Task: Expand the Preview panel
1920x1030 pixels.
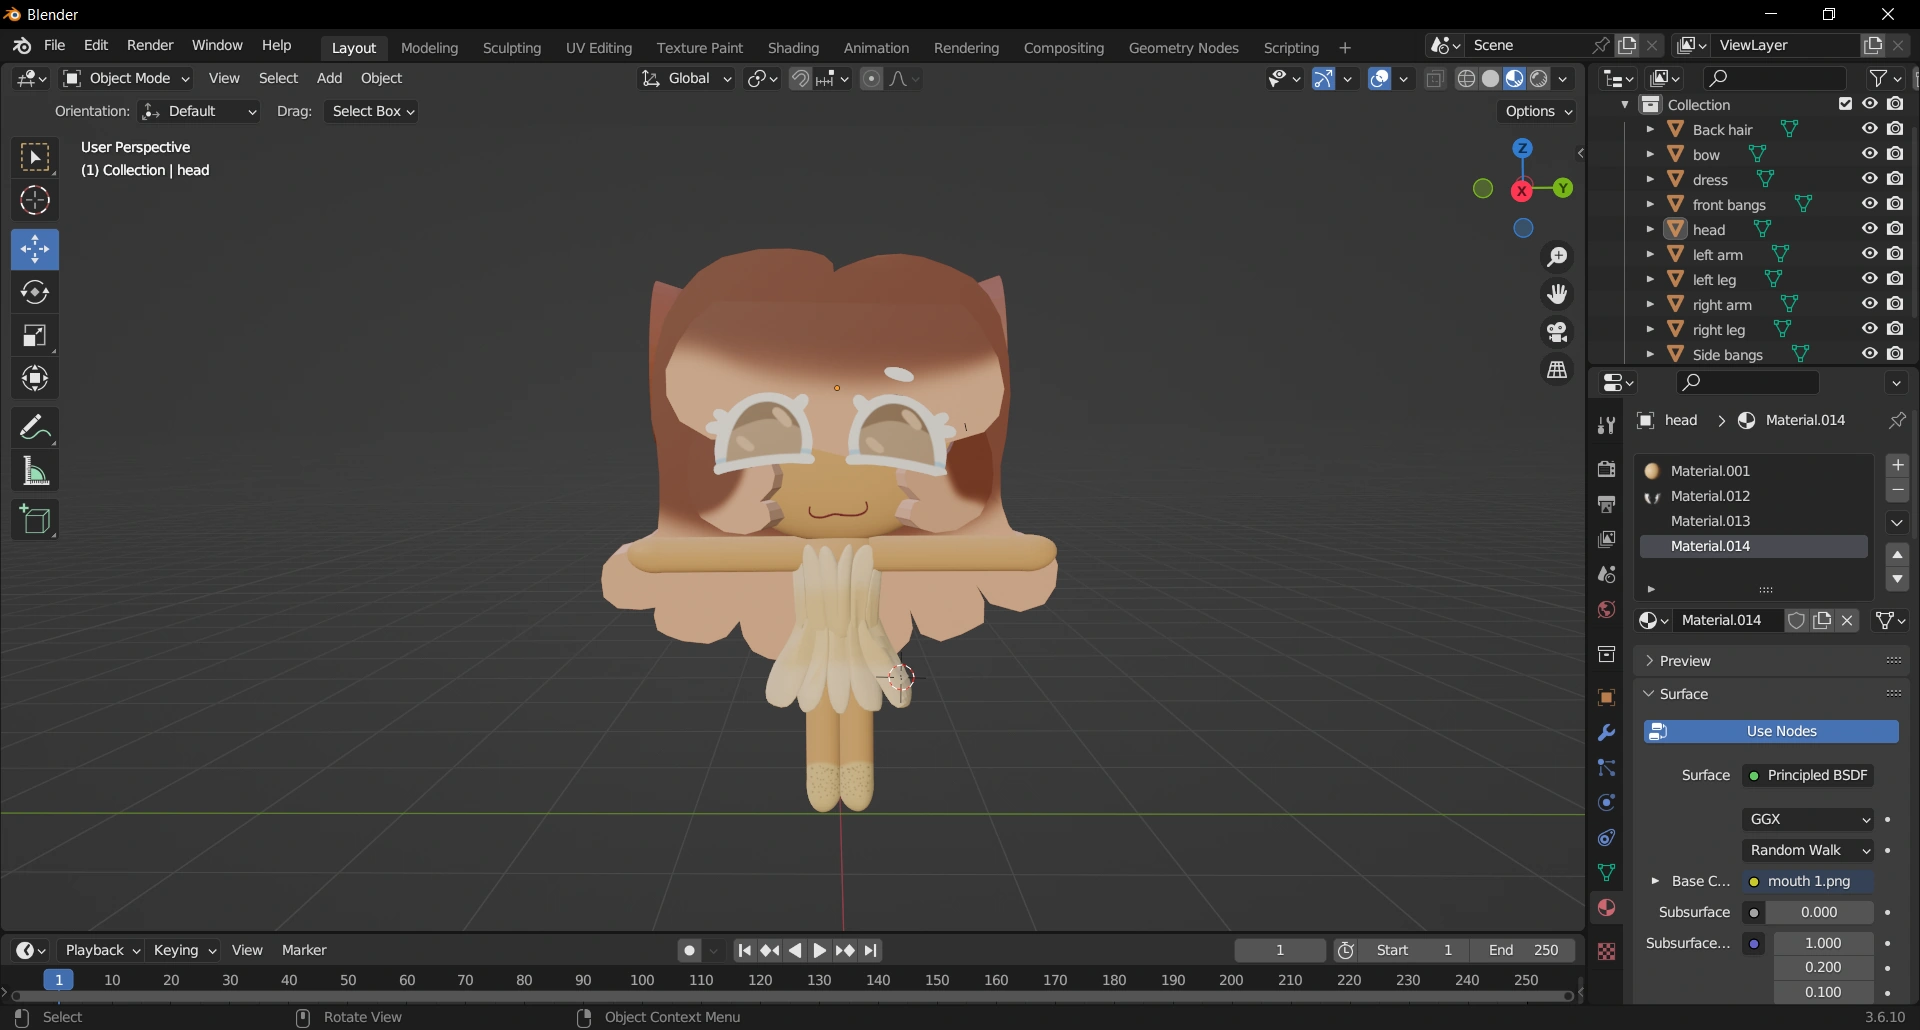Action: click(x=1685, y=661)
